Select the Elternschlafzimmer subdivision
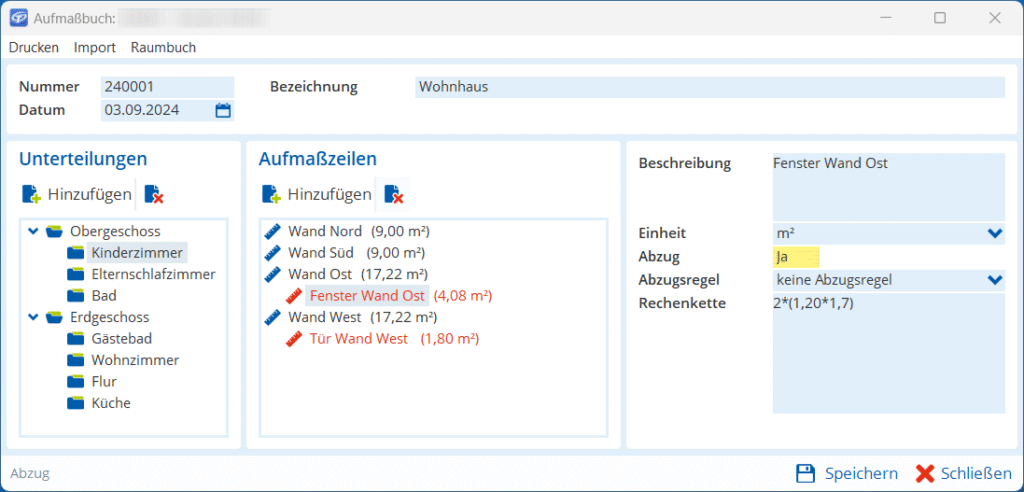This screenshot has width=1024, height=492. pos(152,274)
